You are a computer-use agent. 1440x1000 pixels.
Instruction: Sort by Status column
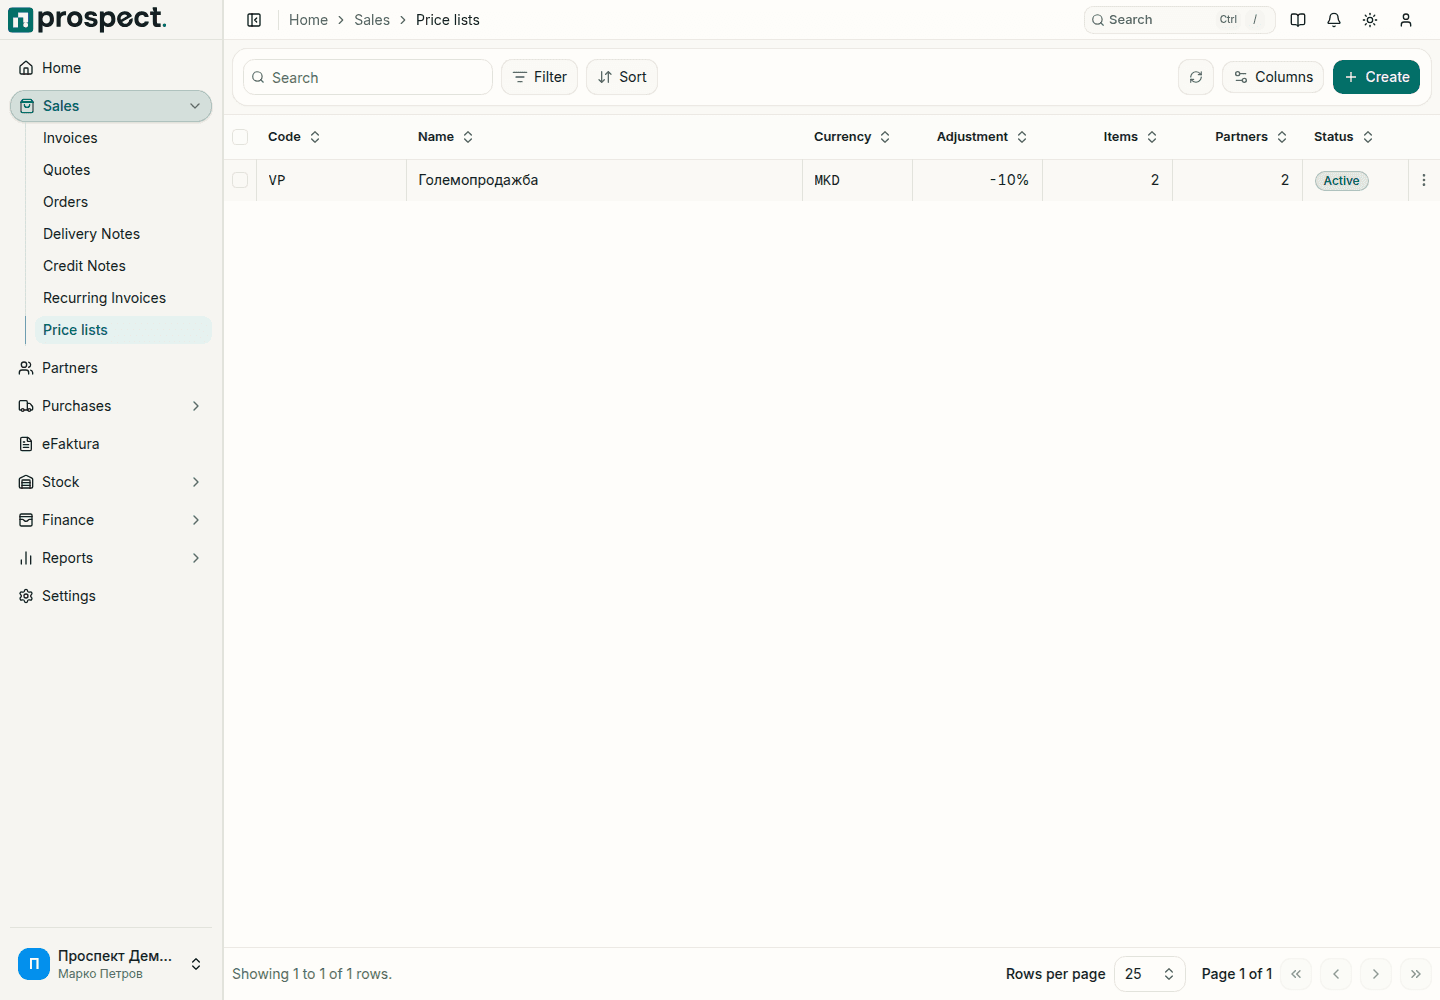(x=1343, y=137)
